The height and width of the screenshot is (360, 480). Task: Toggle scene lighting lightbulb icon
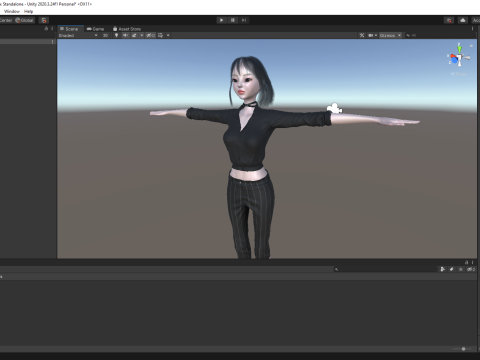click(x=116, y=35)
